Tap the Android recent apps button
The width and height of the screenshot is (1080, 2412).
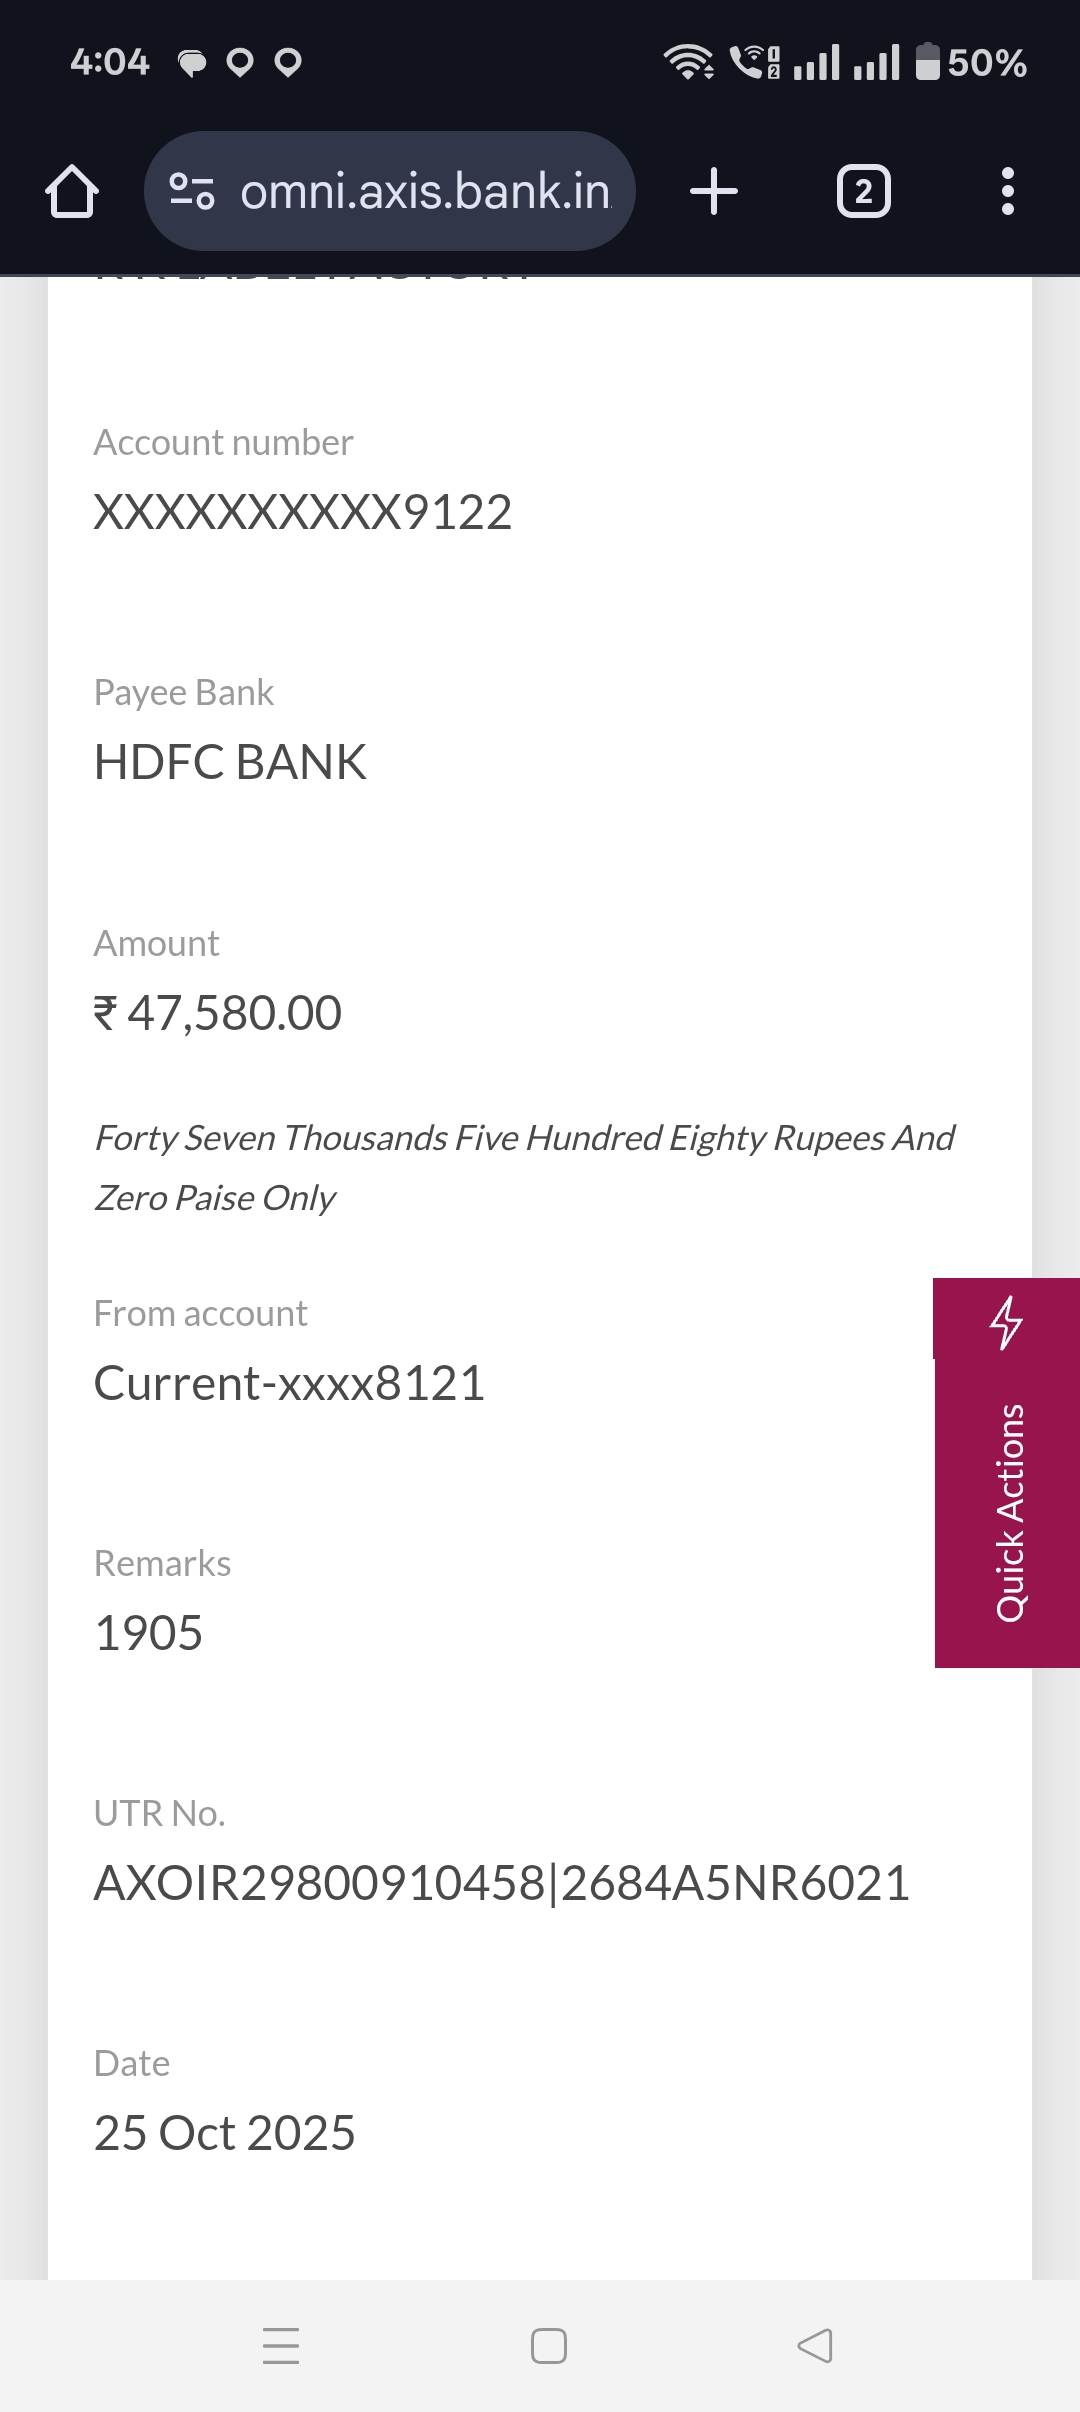point(281,2346)
